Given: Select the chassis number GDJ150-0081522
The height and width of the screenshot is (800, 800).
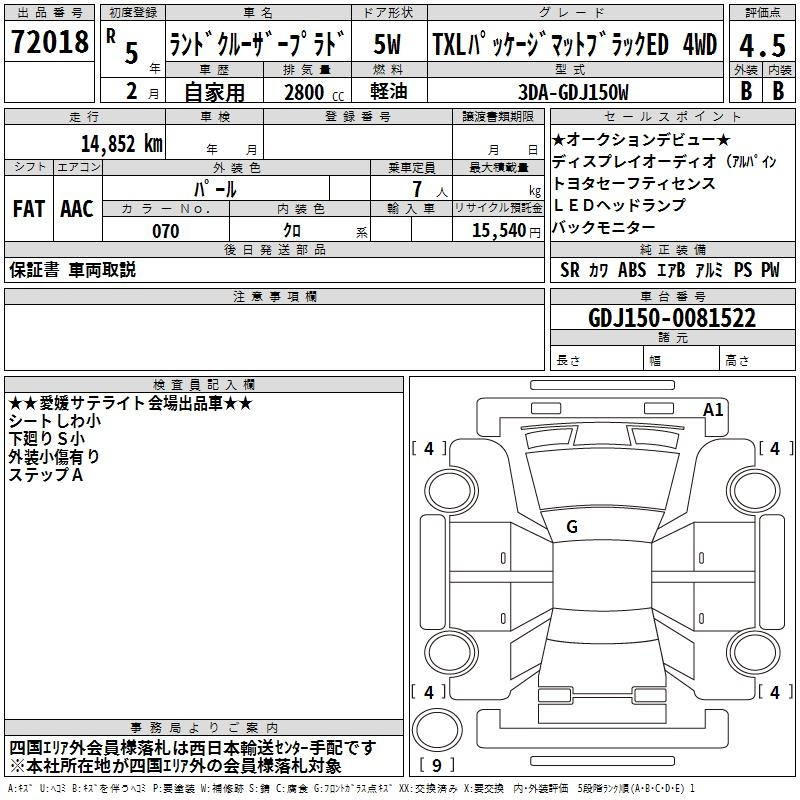Looking at the screenshot, I should coord(672,318).
